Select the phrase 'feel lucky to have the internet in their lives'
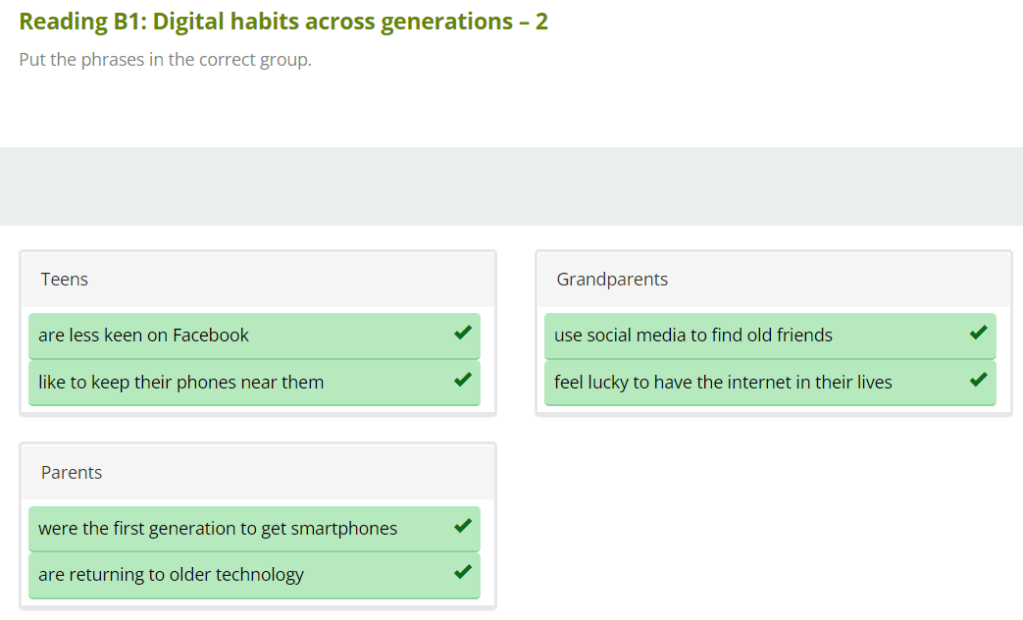Viewport: 1023px width, 620px height. [x=723, y=382]
